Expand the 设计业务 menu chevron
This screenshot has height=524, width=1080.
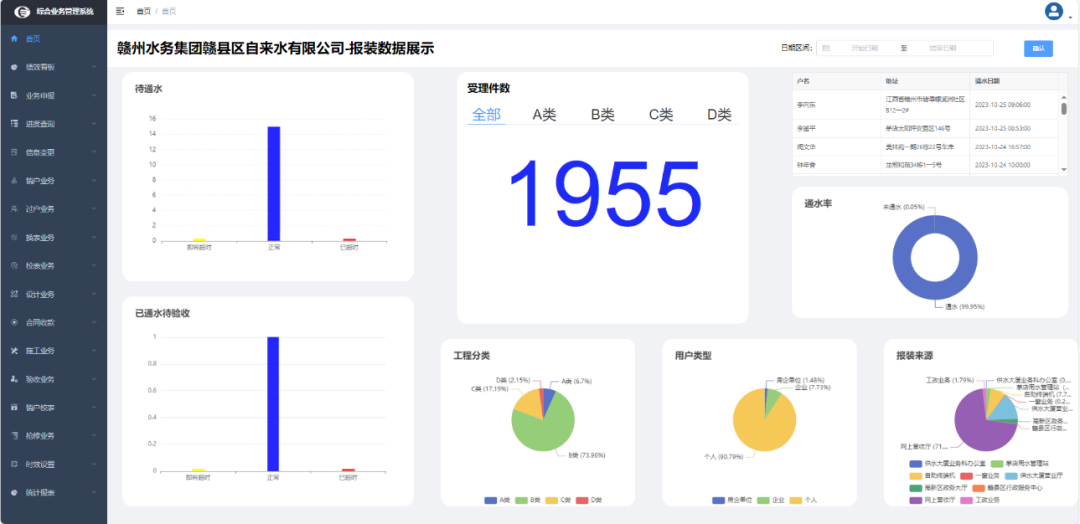tap(94, 294)
